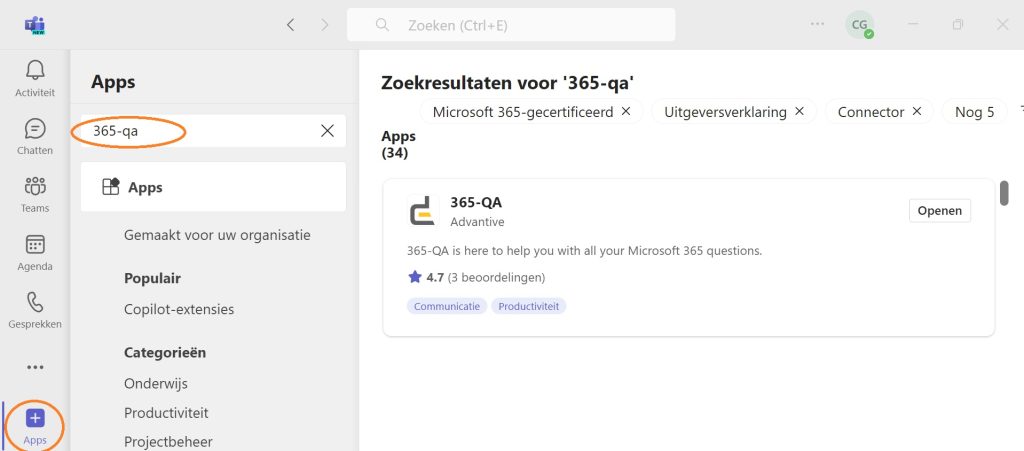Expand the 'Nog 5' filters chip
Image resolution: width=1024 pixels, height=451 pixels.
[974, 112]
